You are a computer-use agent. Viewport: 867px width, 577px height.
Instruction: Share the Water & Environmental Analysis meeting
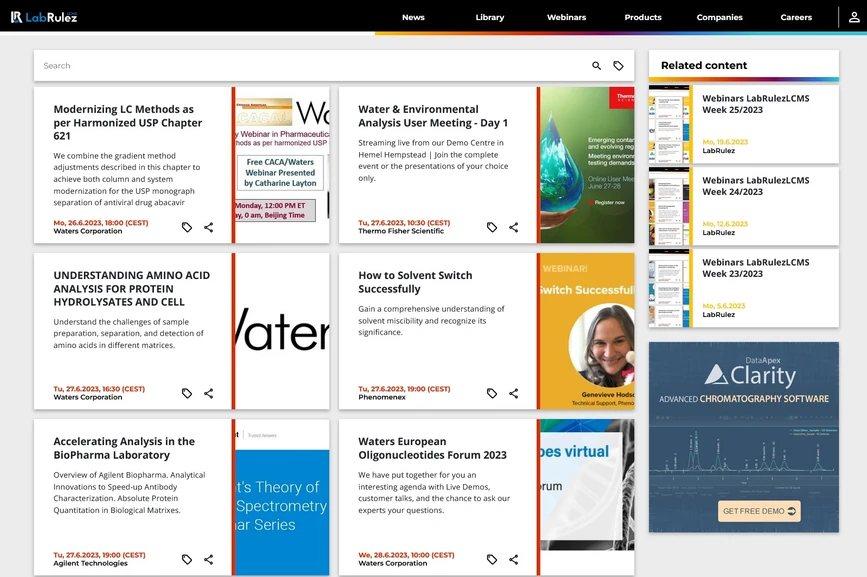514,227
